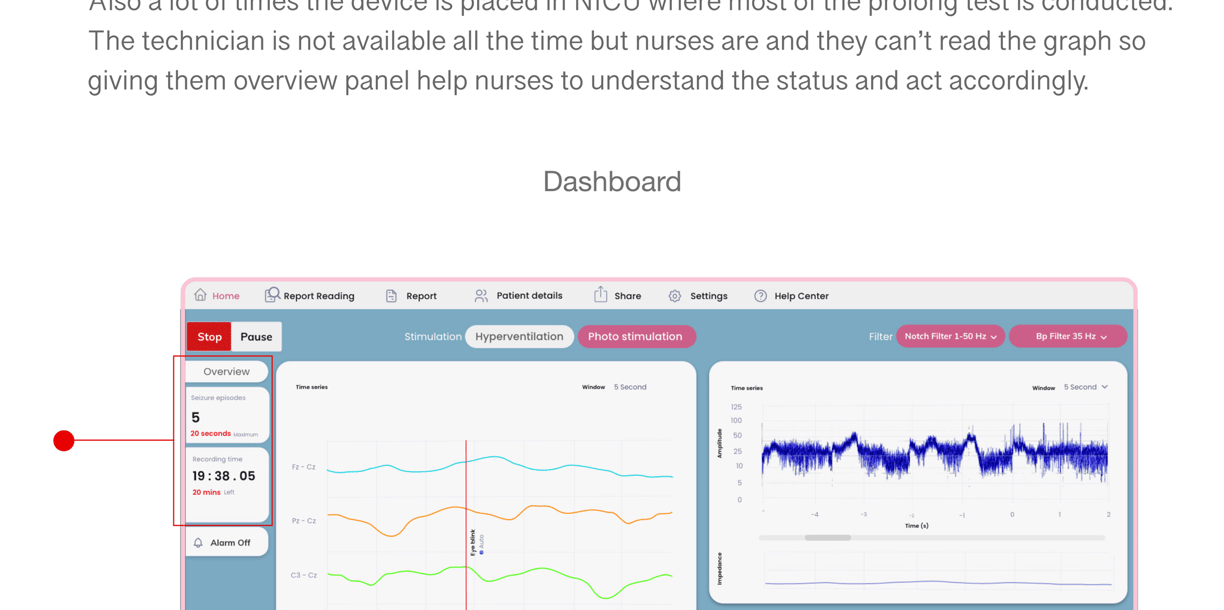
Task: Expand the Bp Filter 35 Hz dropdown
Action: 1068,337
